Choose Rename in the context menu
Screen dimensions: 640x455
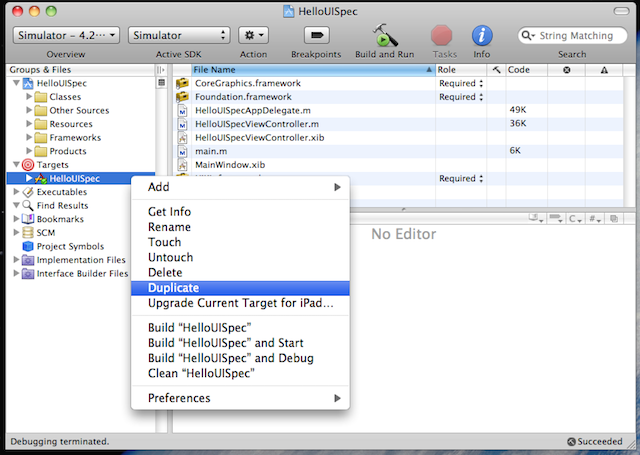coord(240,227)
